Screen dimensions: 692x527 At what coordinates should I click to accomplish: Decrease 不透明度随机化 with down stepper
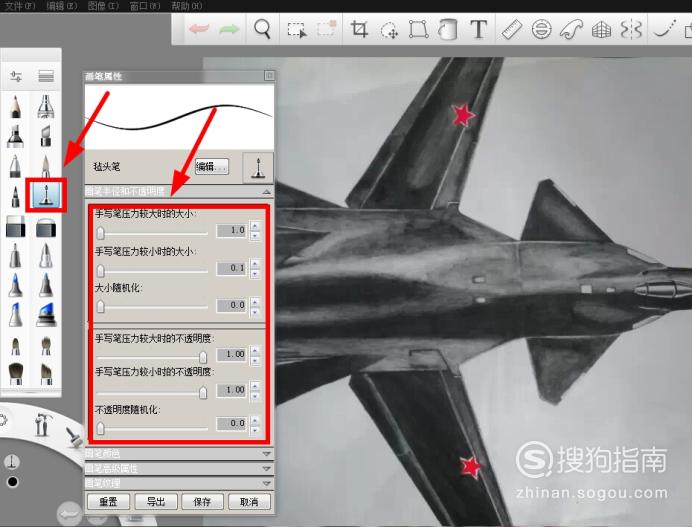pyautogui.click(x=255, y=429)
